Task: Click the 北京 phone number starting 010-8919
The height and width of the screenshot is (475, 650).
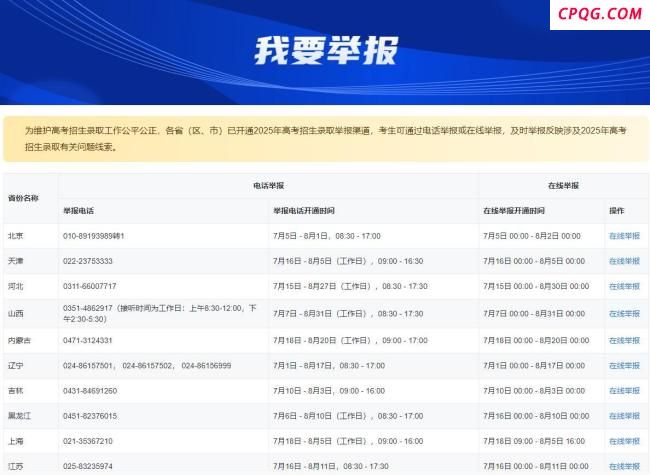Action: (x=94, y=236)
